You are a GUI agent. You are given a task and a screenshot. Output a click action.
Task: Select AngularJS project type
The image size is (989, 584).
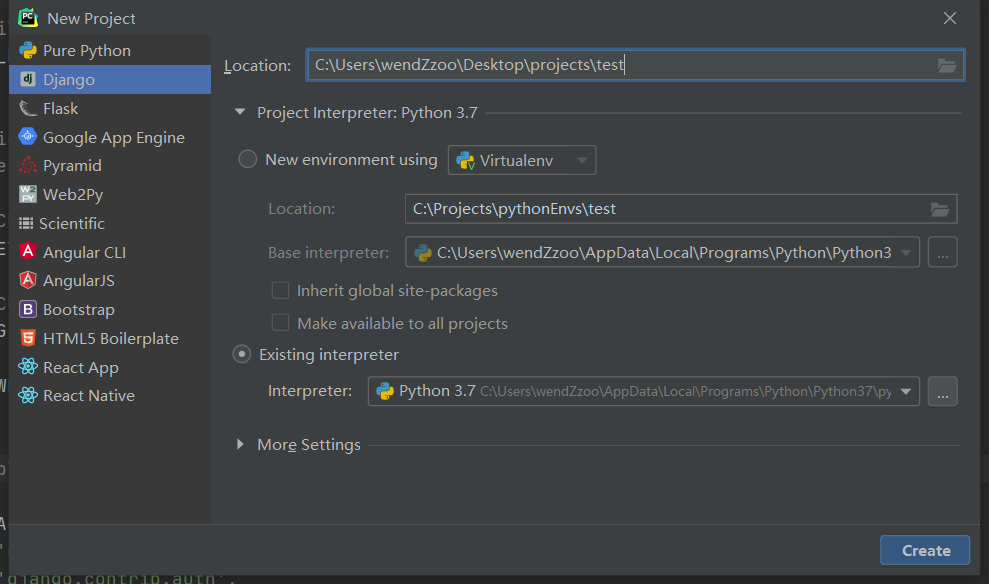coord(110,280)
